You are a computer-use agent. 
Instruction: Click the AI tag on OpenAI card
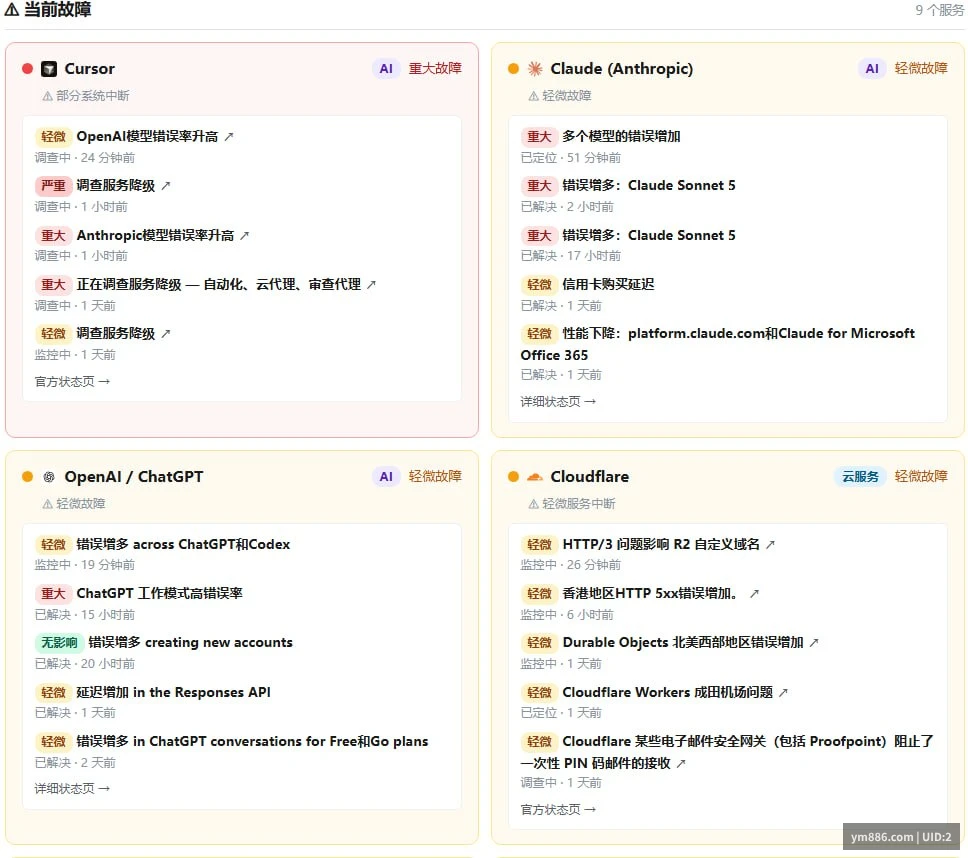tap(386, 477)
